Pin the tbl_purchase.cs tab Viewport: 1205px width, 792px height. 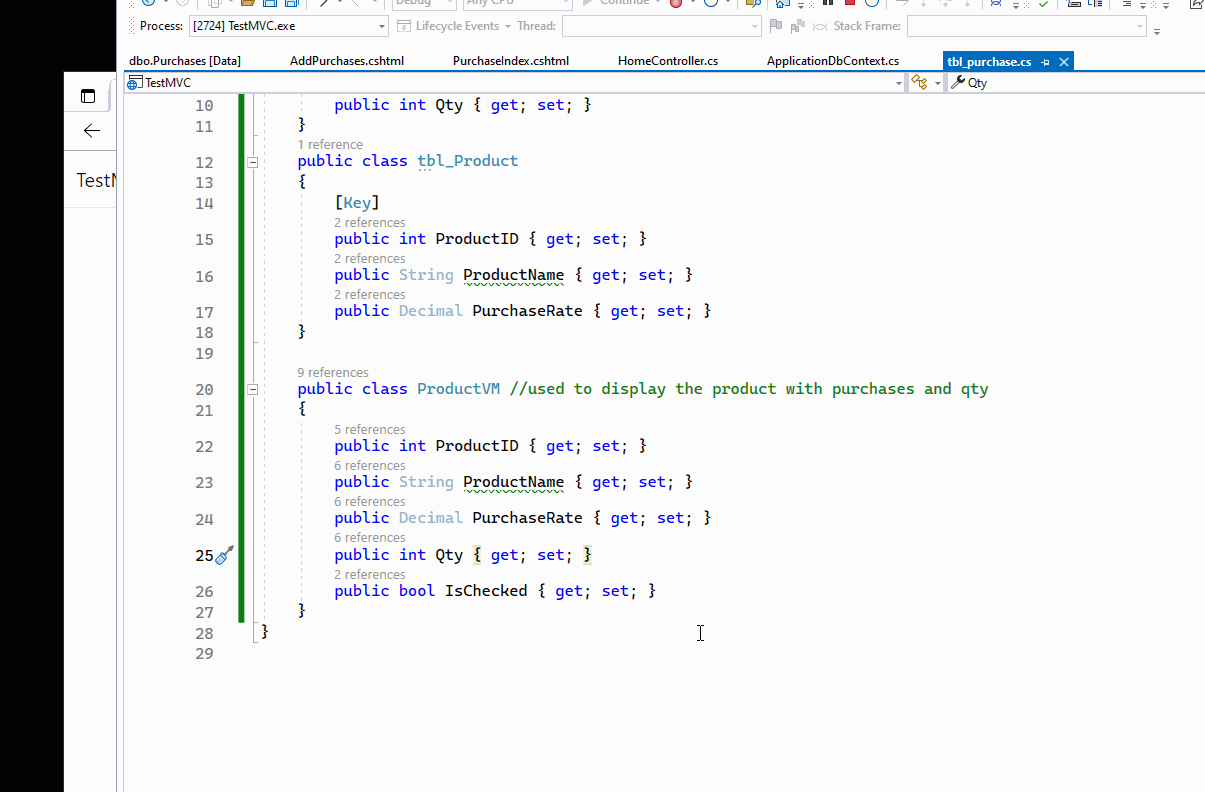(1045, 62)
